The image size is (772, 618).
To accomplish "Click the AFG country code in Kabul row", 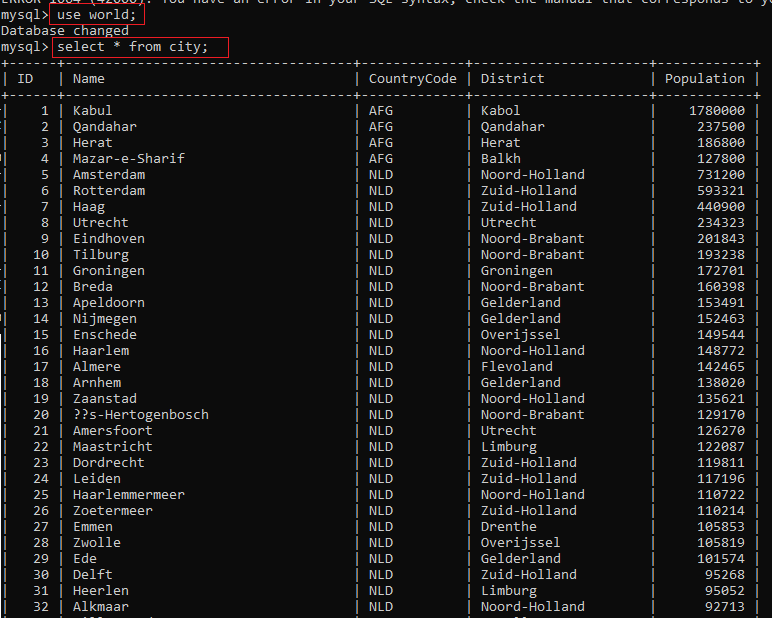I will pyautogui.click(x=381, y=111).
